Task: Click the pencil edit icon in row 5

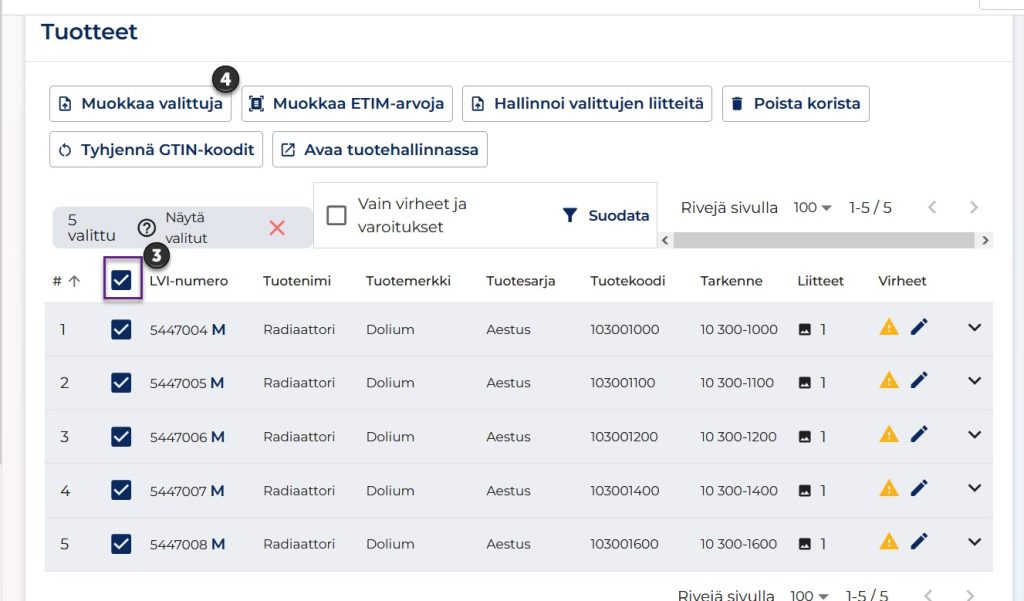Action: coord(919,542)
